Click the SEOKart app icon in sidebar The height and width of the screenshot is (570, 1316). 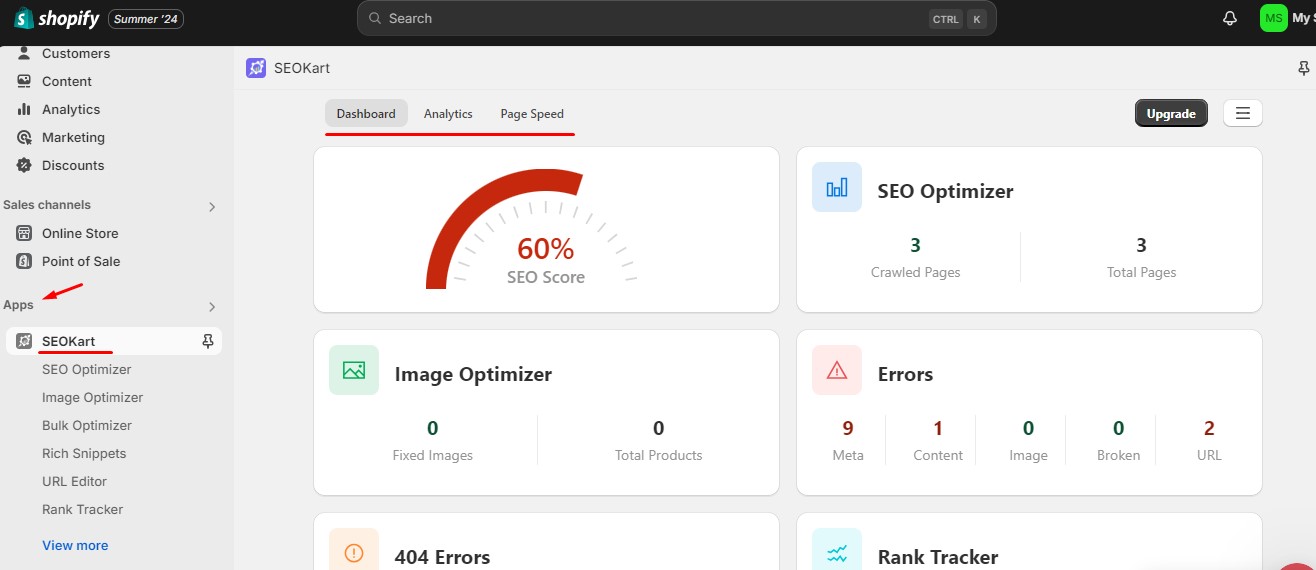coord(24,341)
